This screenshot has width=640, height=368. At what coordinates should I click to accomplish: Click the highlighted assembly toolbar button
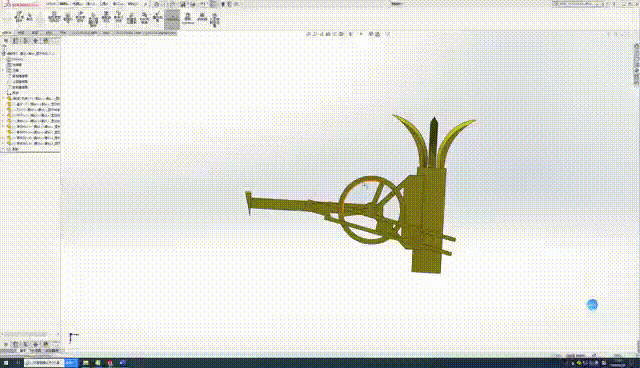tap(172, 19)
